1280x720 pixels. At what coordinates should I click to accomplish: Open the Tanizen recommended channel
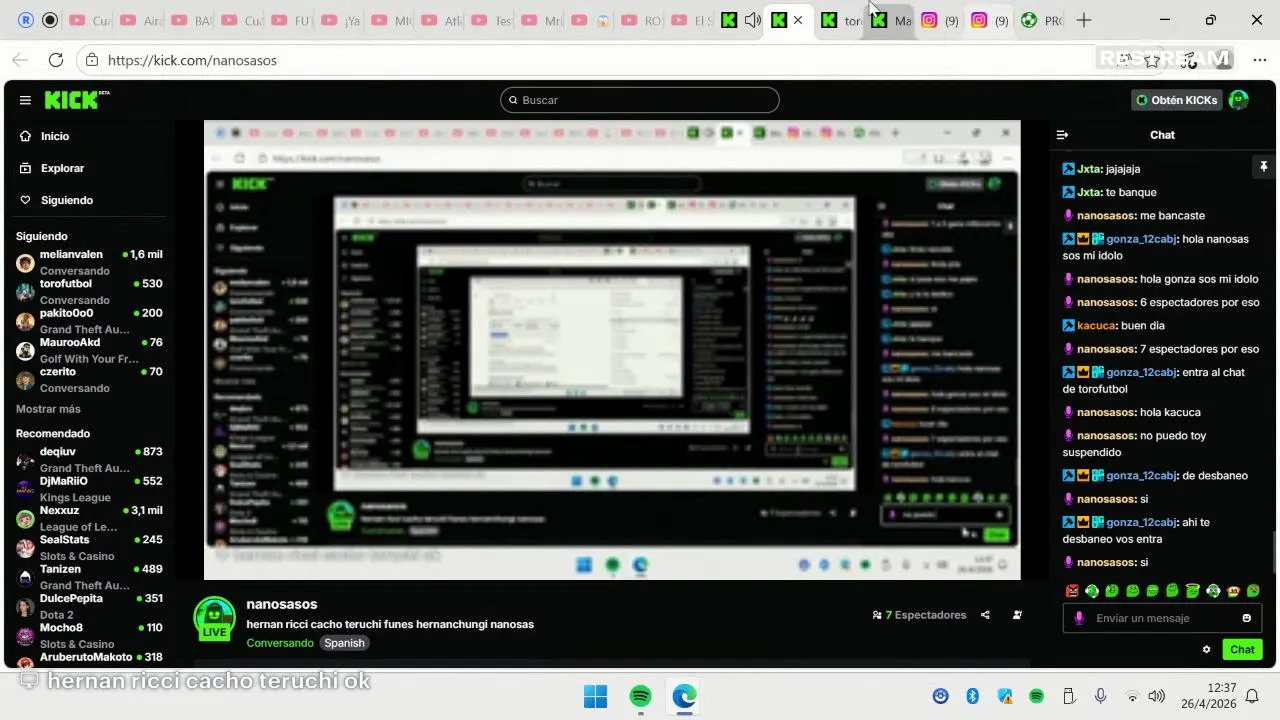89,577
